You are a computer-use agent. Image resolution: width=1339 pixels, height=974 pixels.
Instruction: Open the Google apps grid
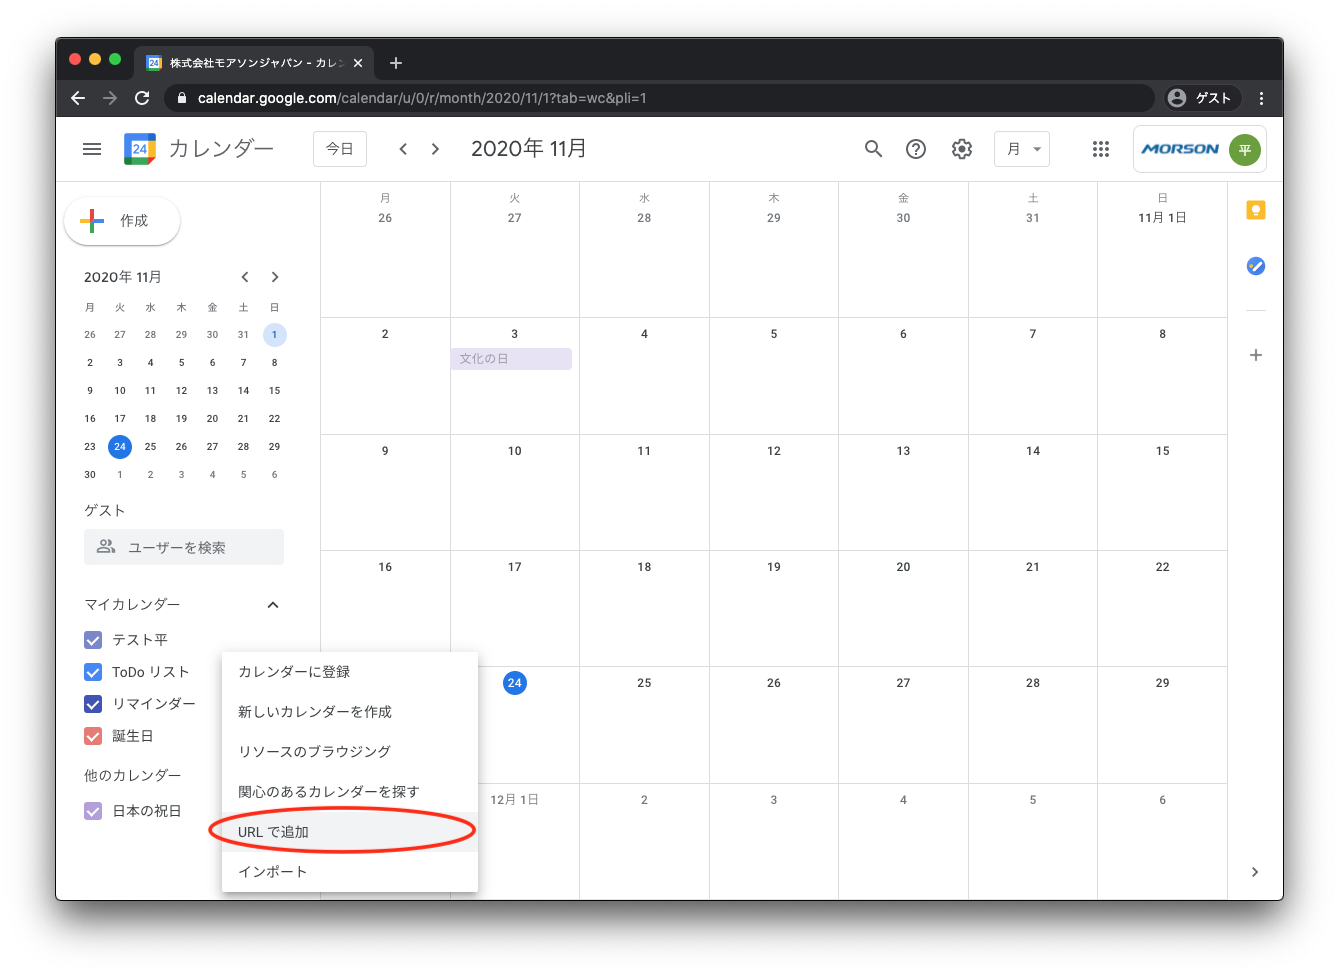tap(1101, 148)
